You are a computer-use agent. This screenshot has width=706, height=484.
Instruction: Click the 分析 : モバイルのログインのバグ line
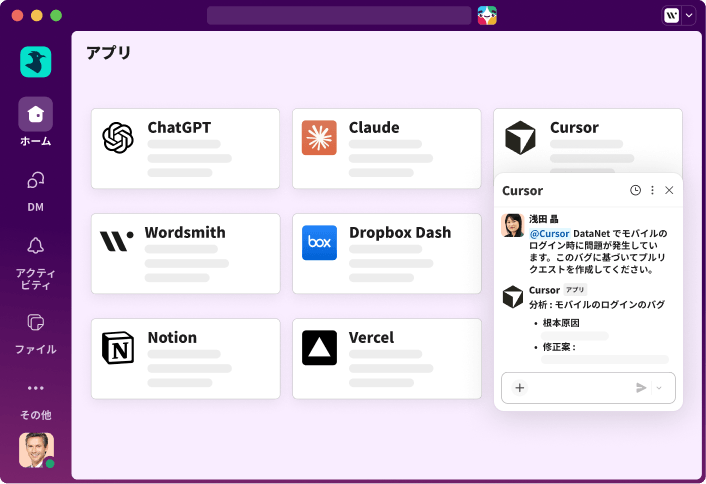click(597, 305)
